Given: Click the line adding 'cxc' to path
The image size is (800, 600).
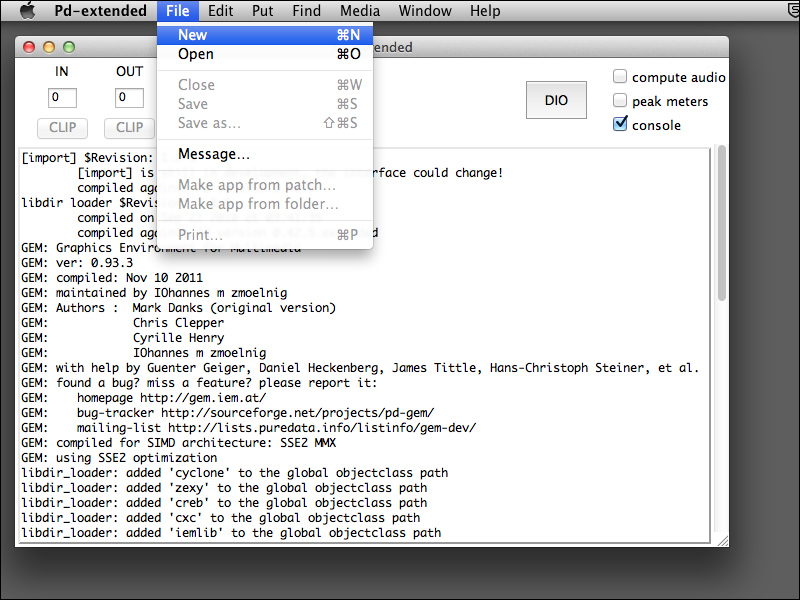Looking at the screenshot, I should (x=220, y=518).
